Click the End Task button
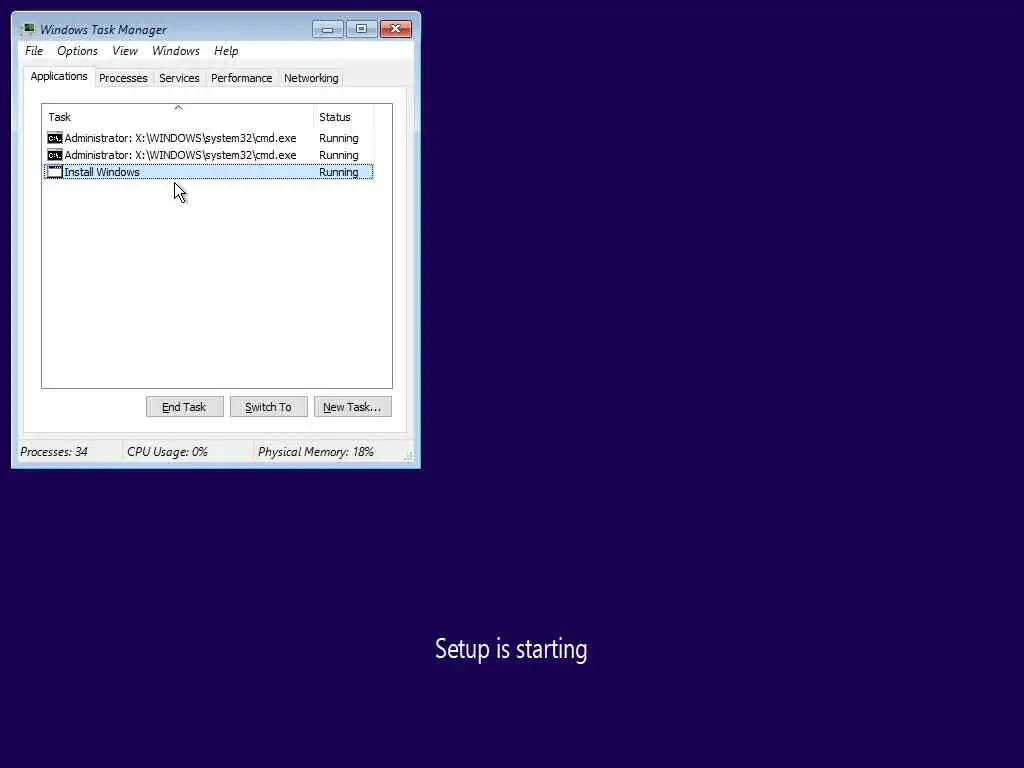This screenshot has height=768, width=1024. [x=184, y=407]
